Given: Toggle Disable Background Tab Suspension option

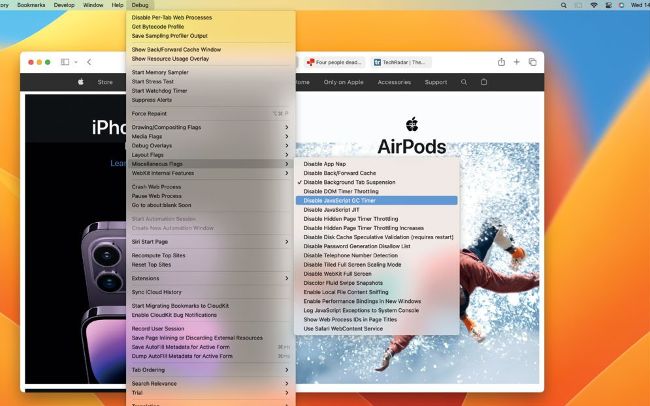Looking at the screenshot, I should point(377,182).
